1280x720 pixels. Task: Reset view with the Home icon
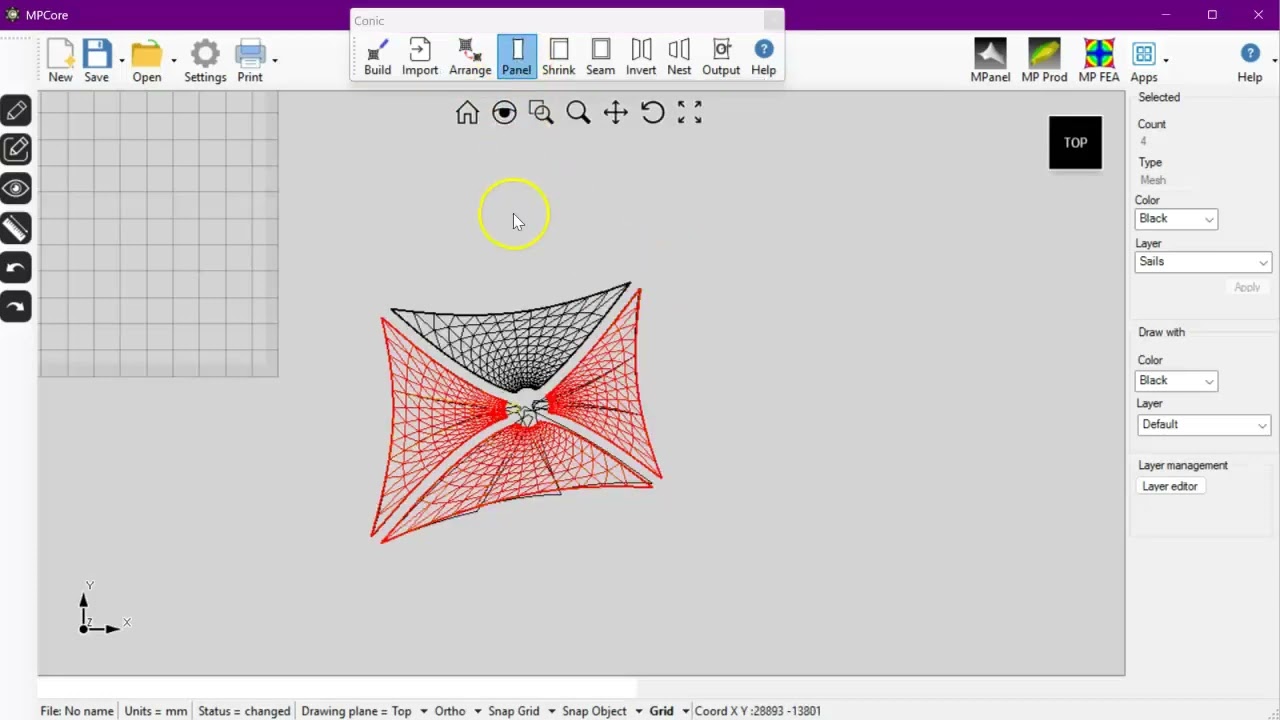pyautogui.click(x=467, y=113)
